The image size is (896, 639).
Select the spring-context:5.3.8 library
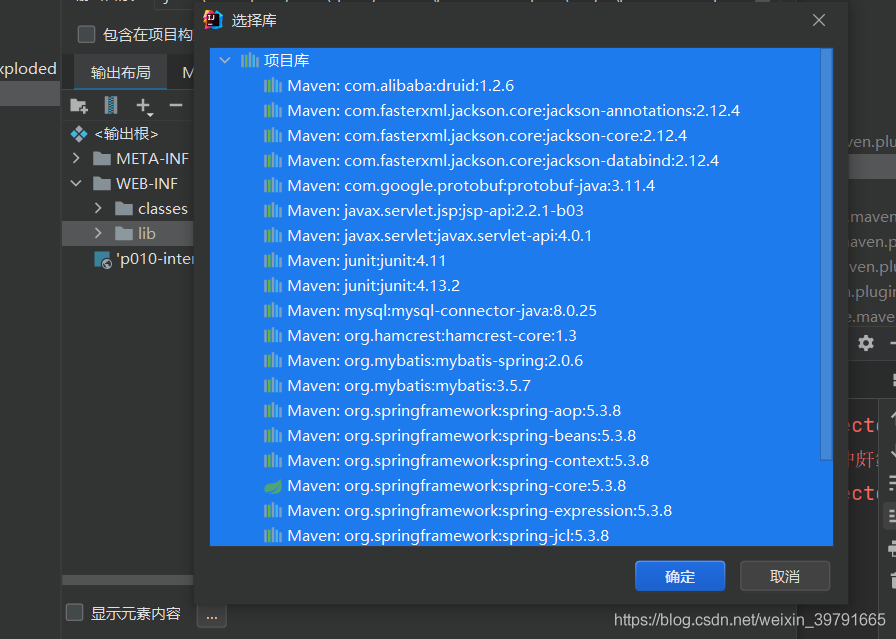(x=468, y=461)
